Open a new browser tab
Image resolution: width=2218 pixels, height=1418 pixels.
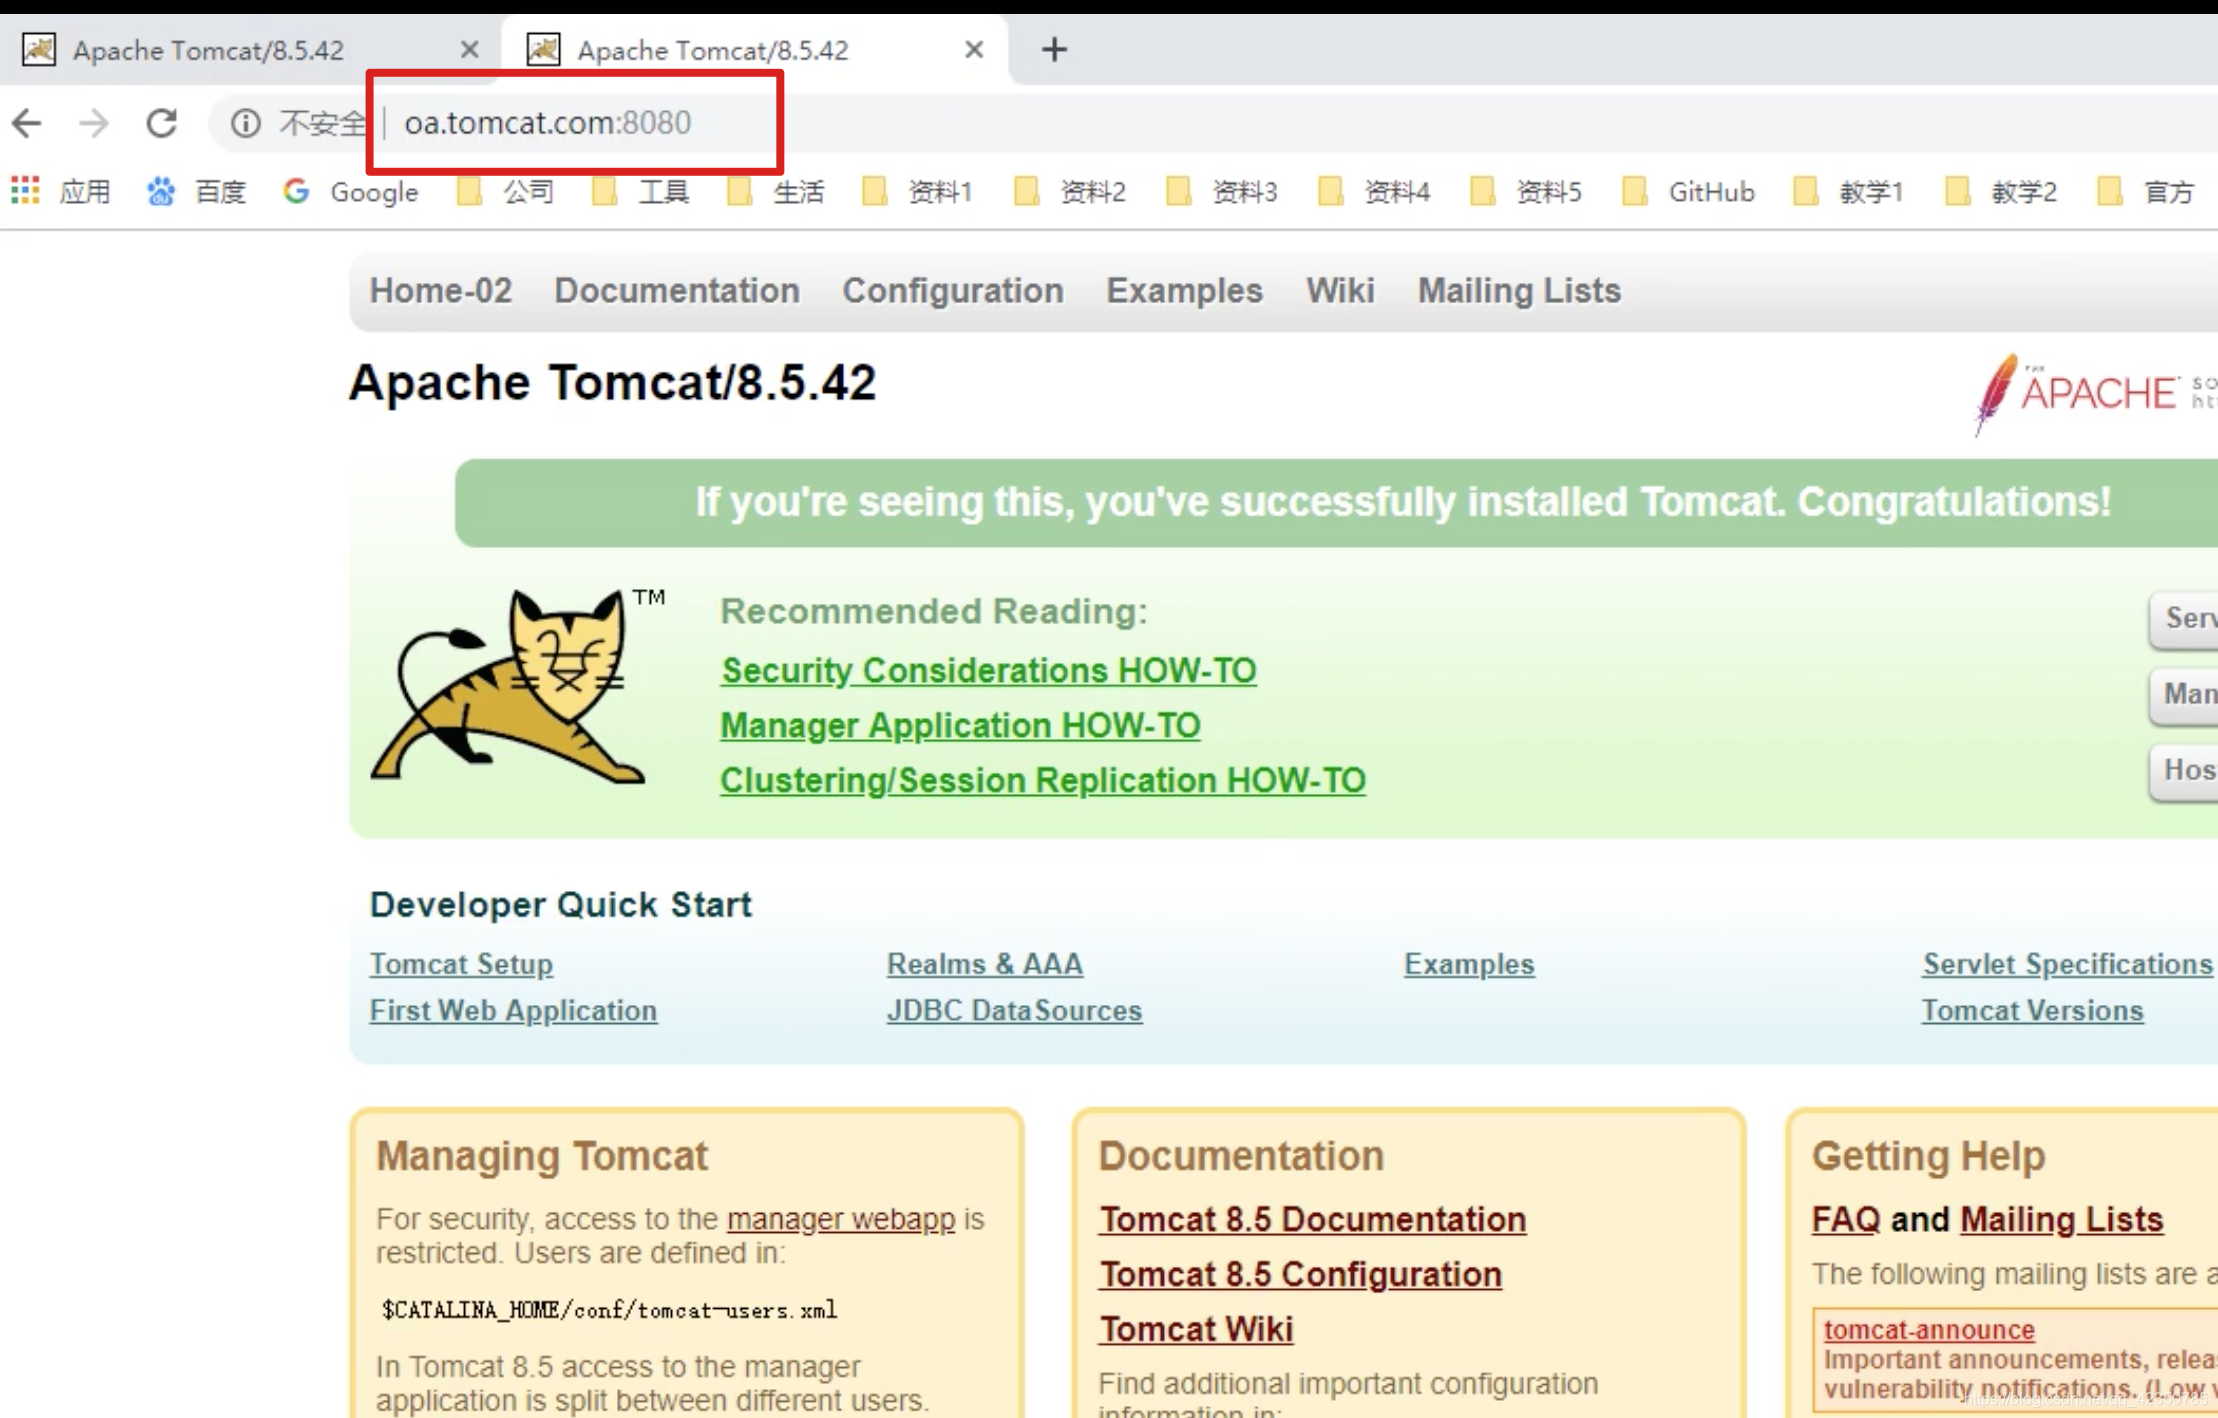point(1054,49)
